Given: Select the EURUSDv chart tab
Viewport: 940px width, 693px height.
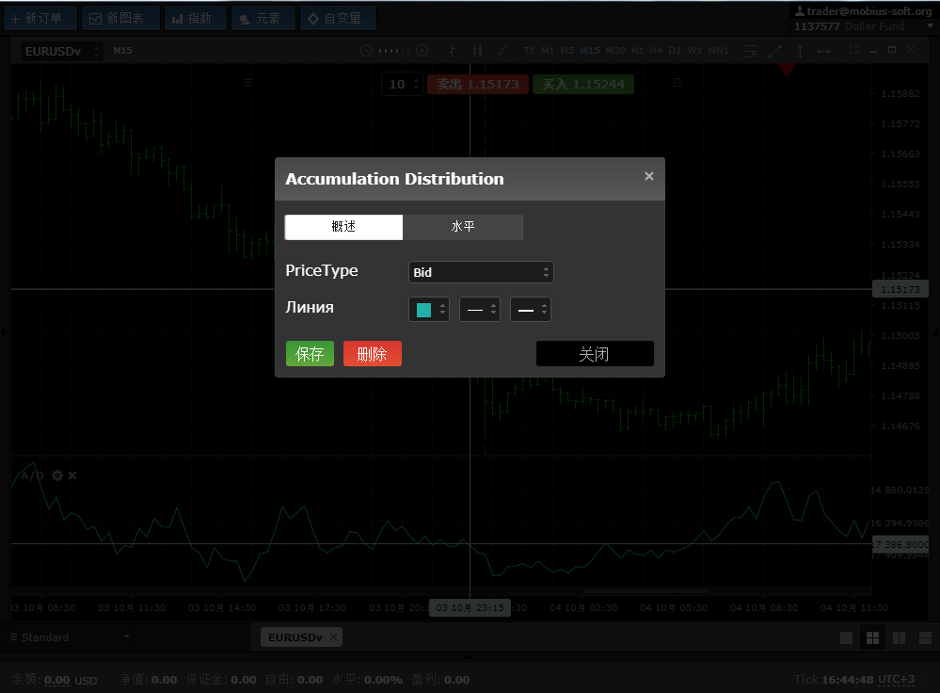Looking at the screenshot, I should pyautogui.click(x=295, y=637).
